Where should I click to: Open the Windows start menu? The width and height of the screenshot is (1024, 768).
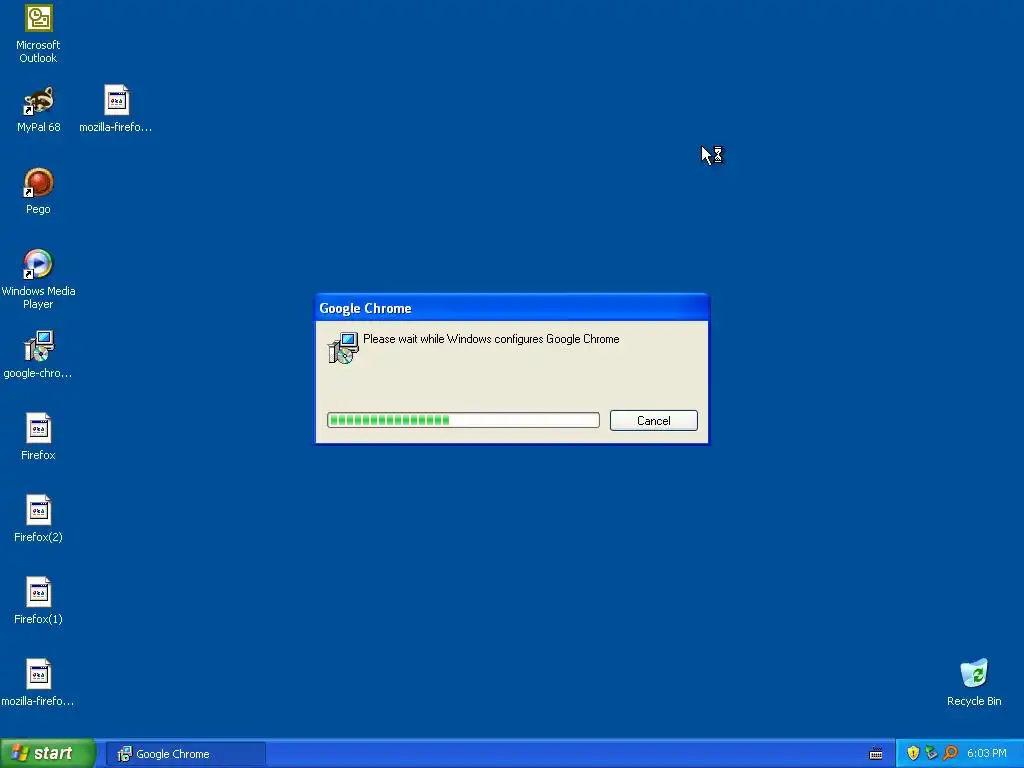point(47,753)
